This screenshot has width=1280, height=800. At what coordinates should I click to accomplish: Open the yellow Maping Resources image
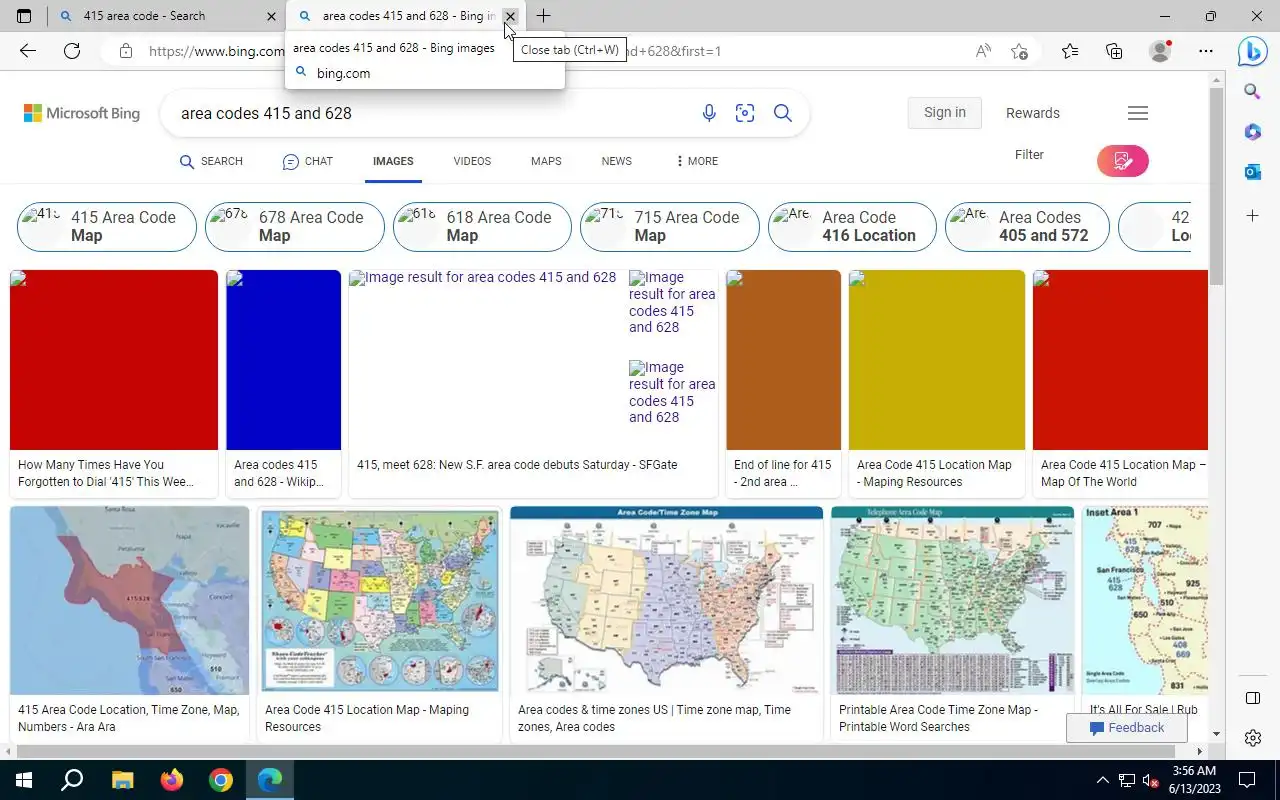[937, 360]
